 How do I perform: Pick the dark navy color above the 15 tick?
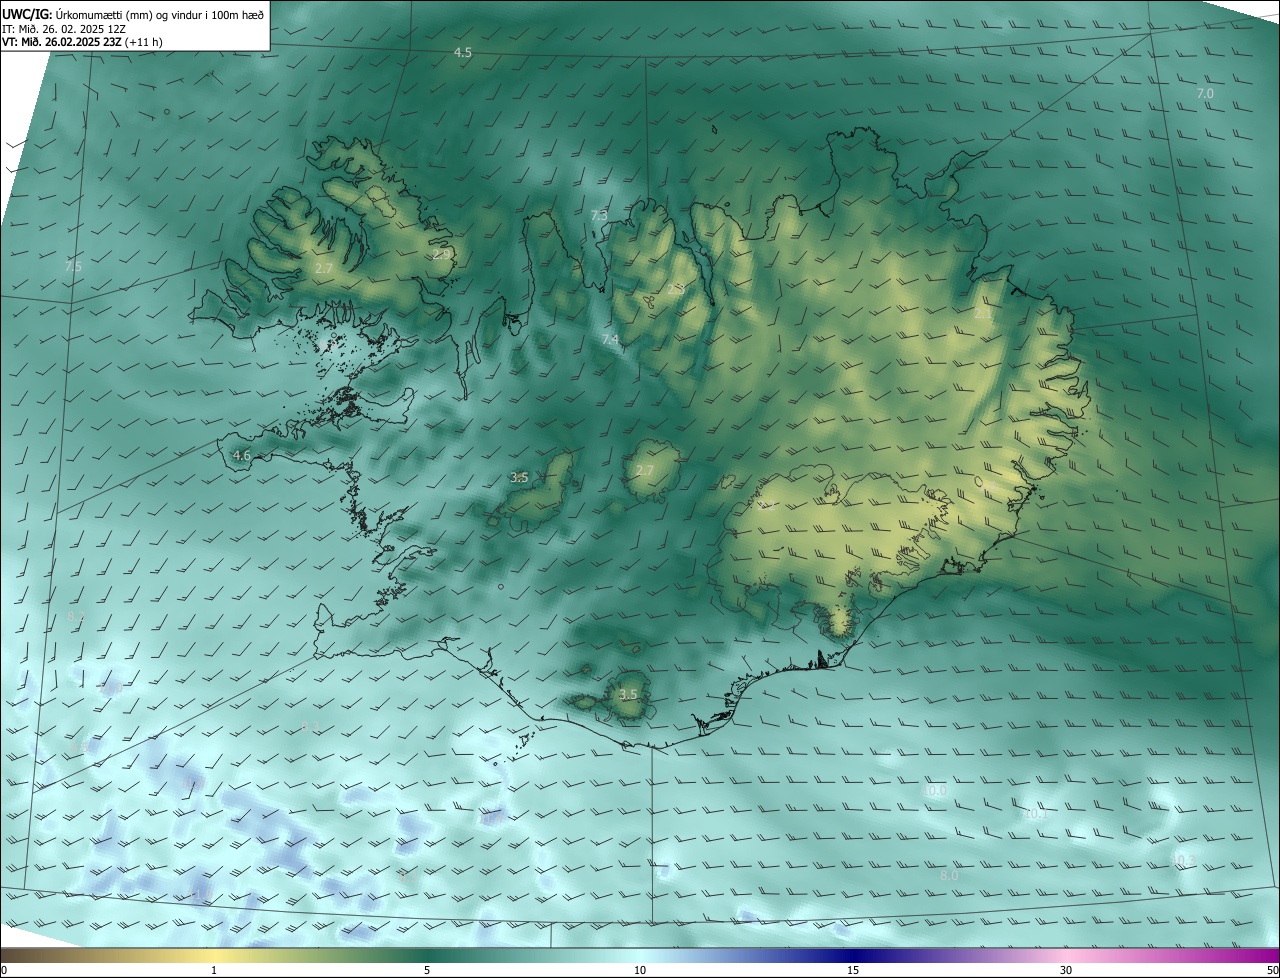(853, 955)
